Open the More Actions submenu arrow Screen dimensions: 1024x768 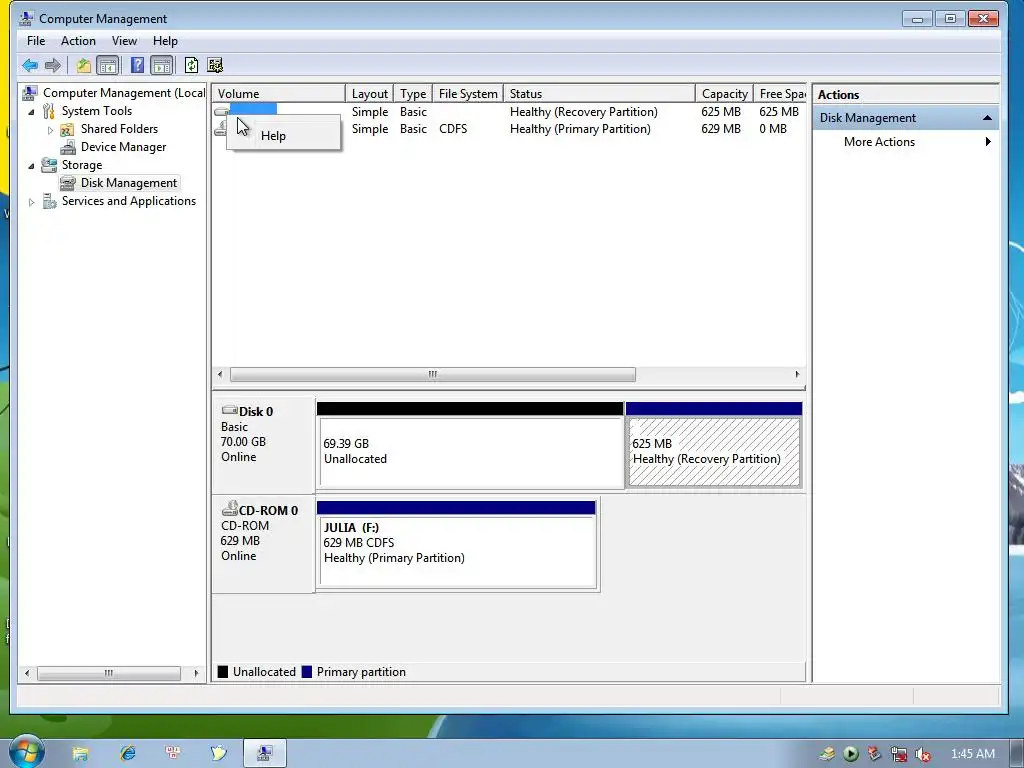click(988, 142)
